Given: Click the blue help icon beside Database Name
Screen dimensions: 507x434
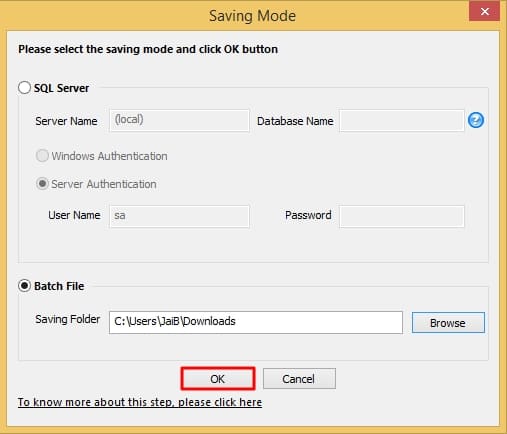Looking at the screenshot, I should point(476,120).
